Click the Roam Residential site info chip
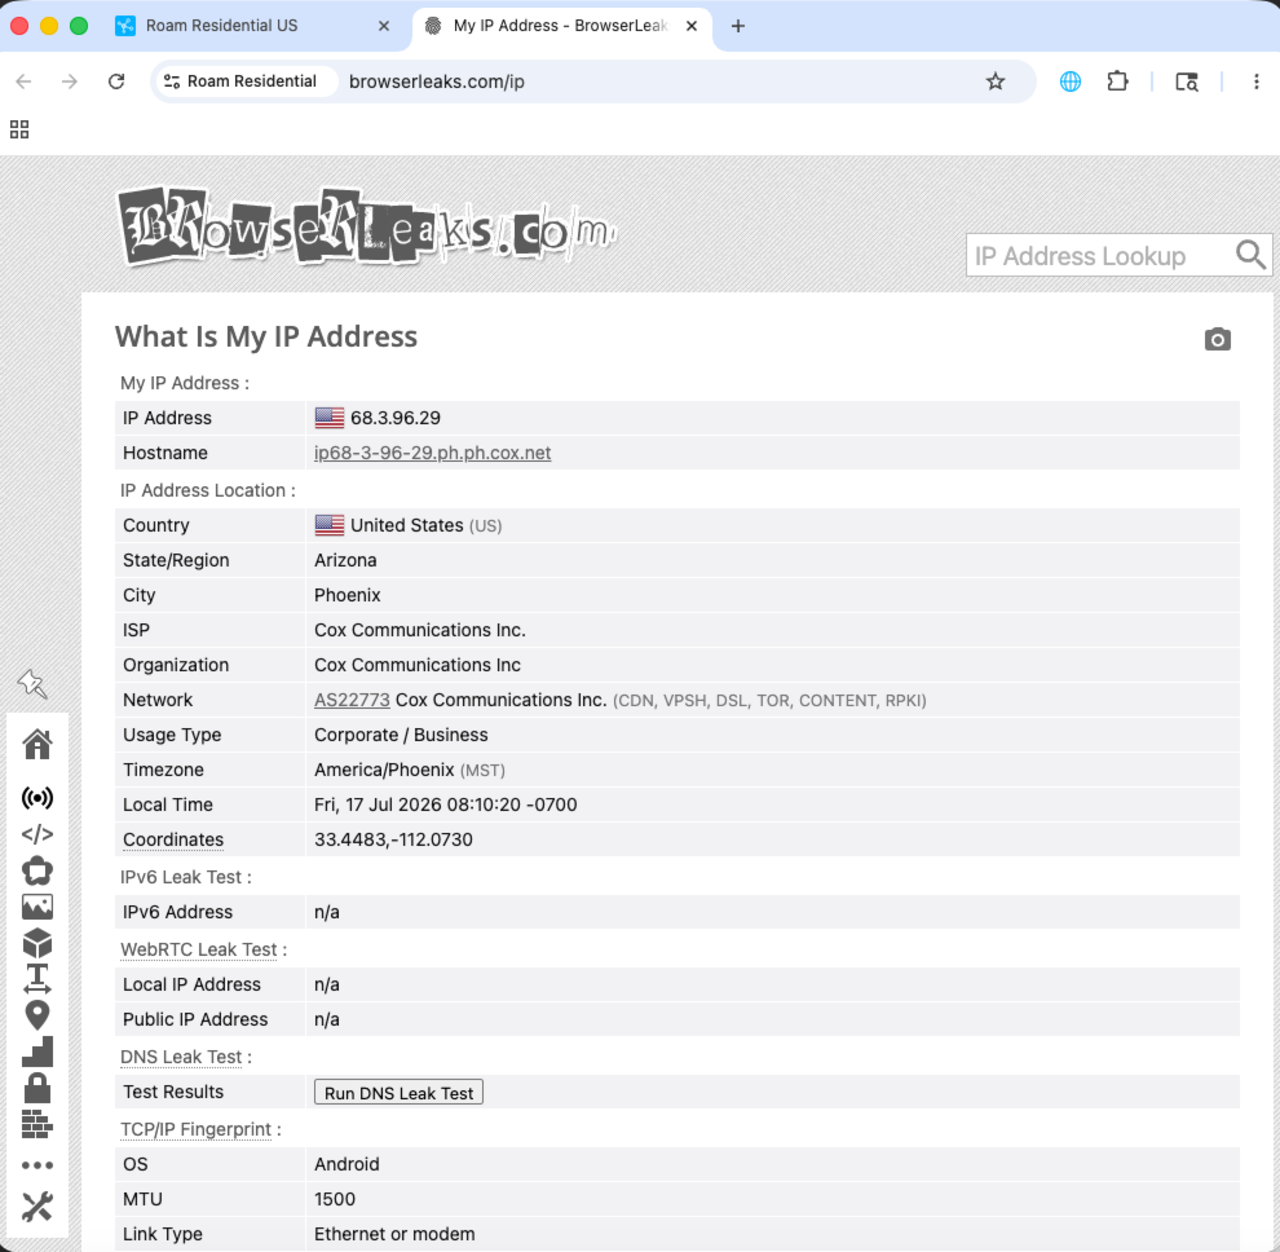 click(x=241, y=82)
